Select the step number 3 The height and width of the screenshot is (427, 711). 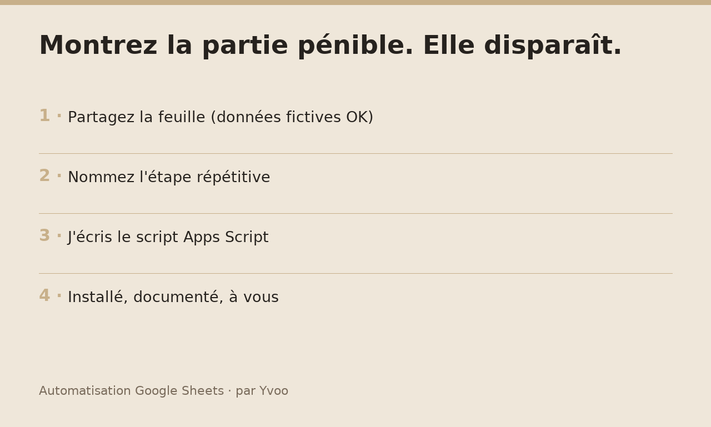pos(44,235)
